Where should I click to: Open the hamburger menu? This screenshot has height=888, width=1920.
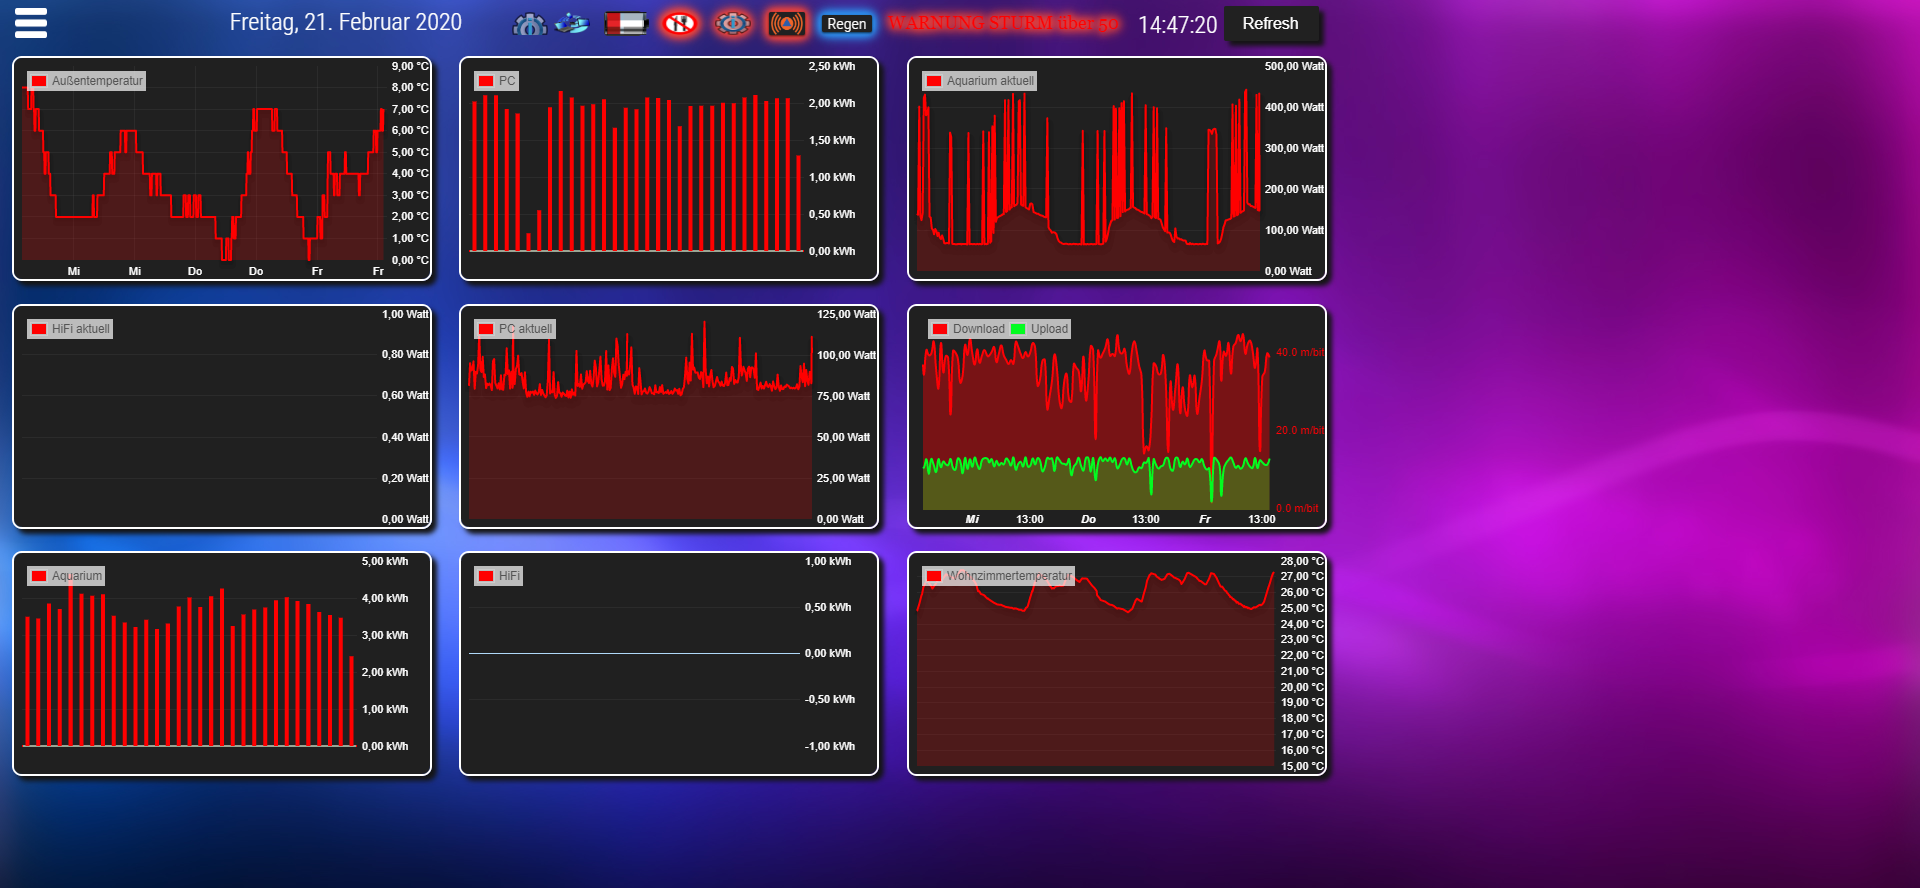tap(31, 23)
